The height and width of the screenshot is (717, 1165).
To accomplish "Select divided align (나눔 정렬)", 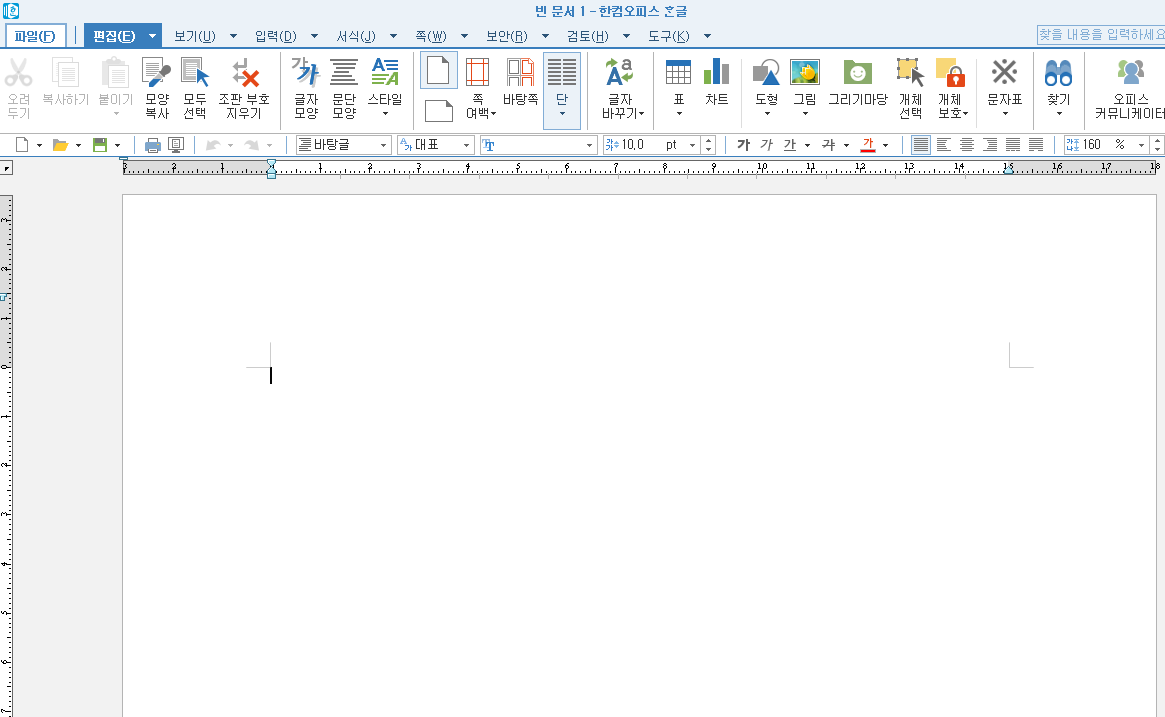I will click(x=1036, y=145).
